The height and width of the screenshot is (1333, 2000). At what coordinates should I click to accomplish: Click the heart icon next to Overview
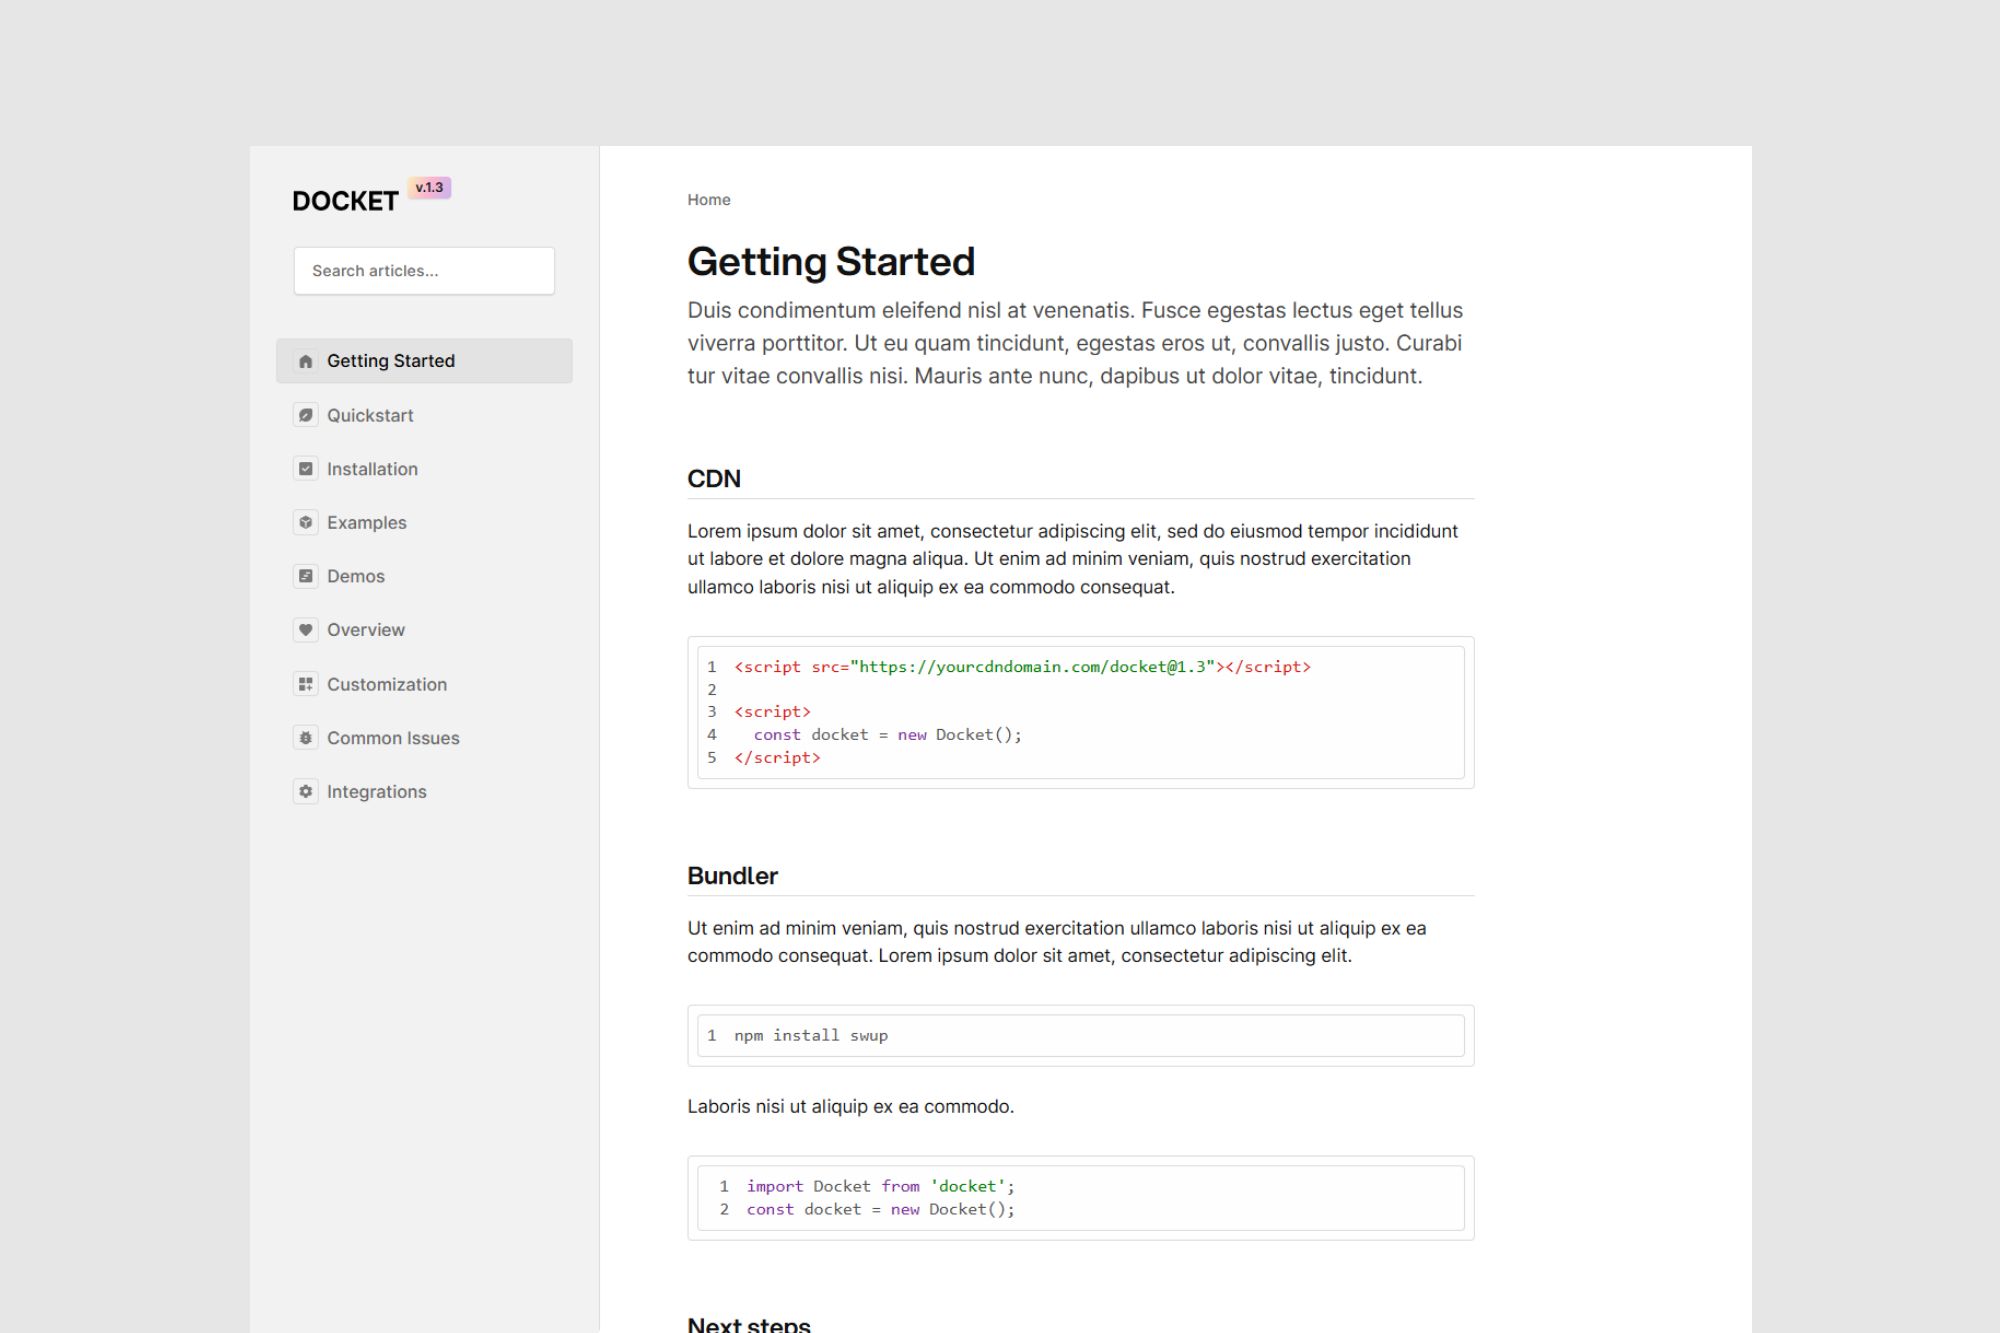tap(306, 630)
